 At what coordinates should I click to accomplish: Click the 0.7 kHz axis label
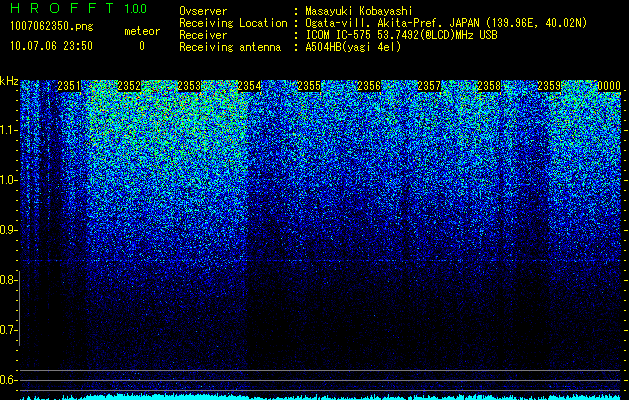point(7,330)
